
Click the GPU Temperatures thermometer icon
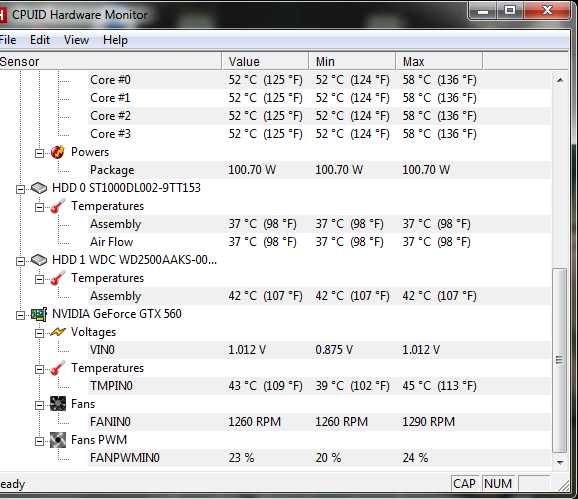point(58,368)
